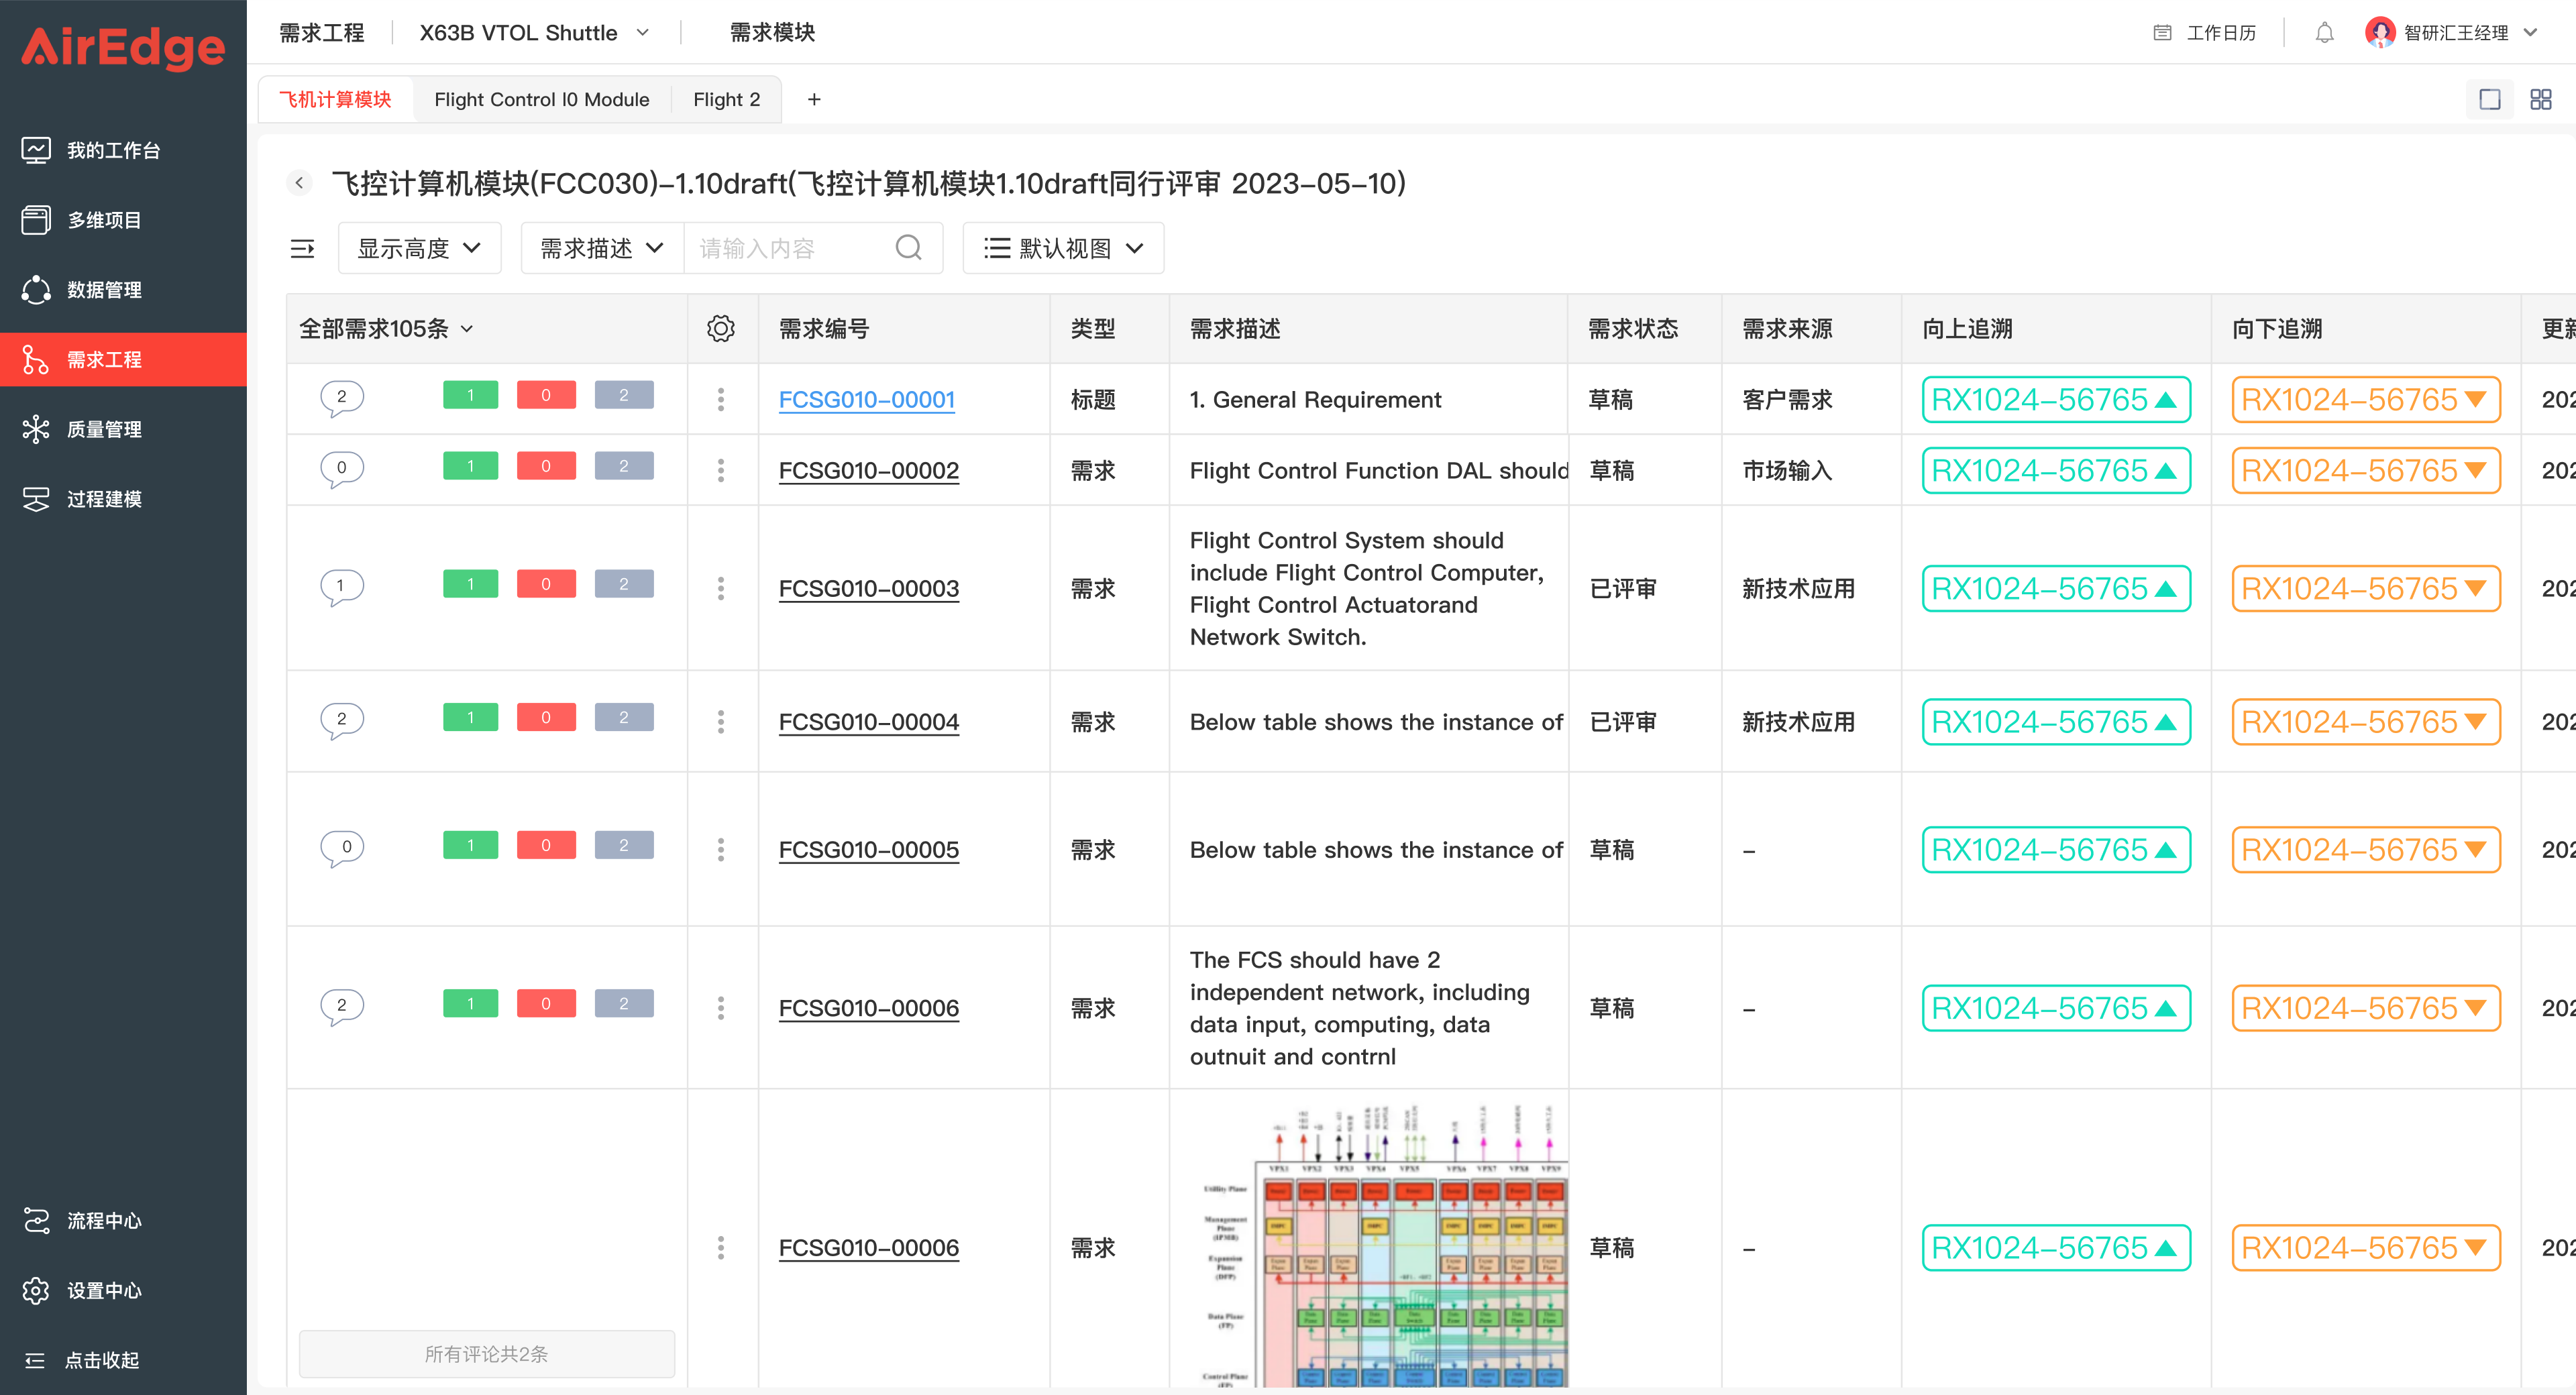2576x1395 pixels.
Task: Switch to grid layout view icon
Action: click(x=2540, y=99)
